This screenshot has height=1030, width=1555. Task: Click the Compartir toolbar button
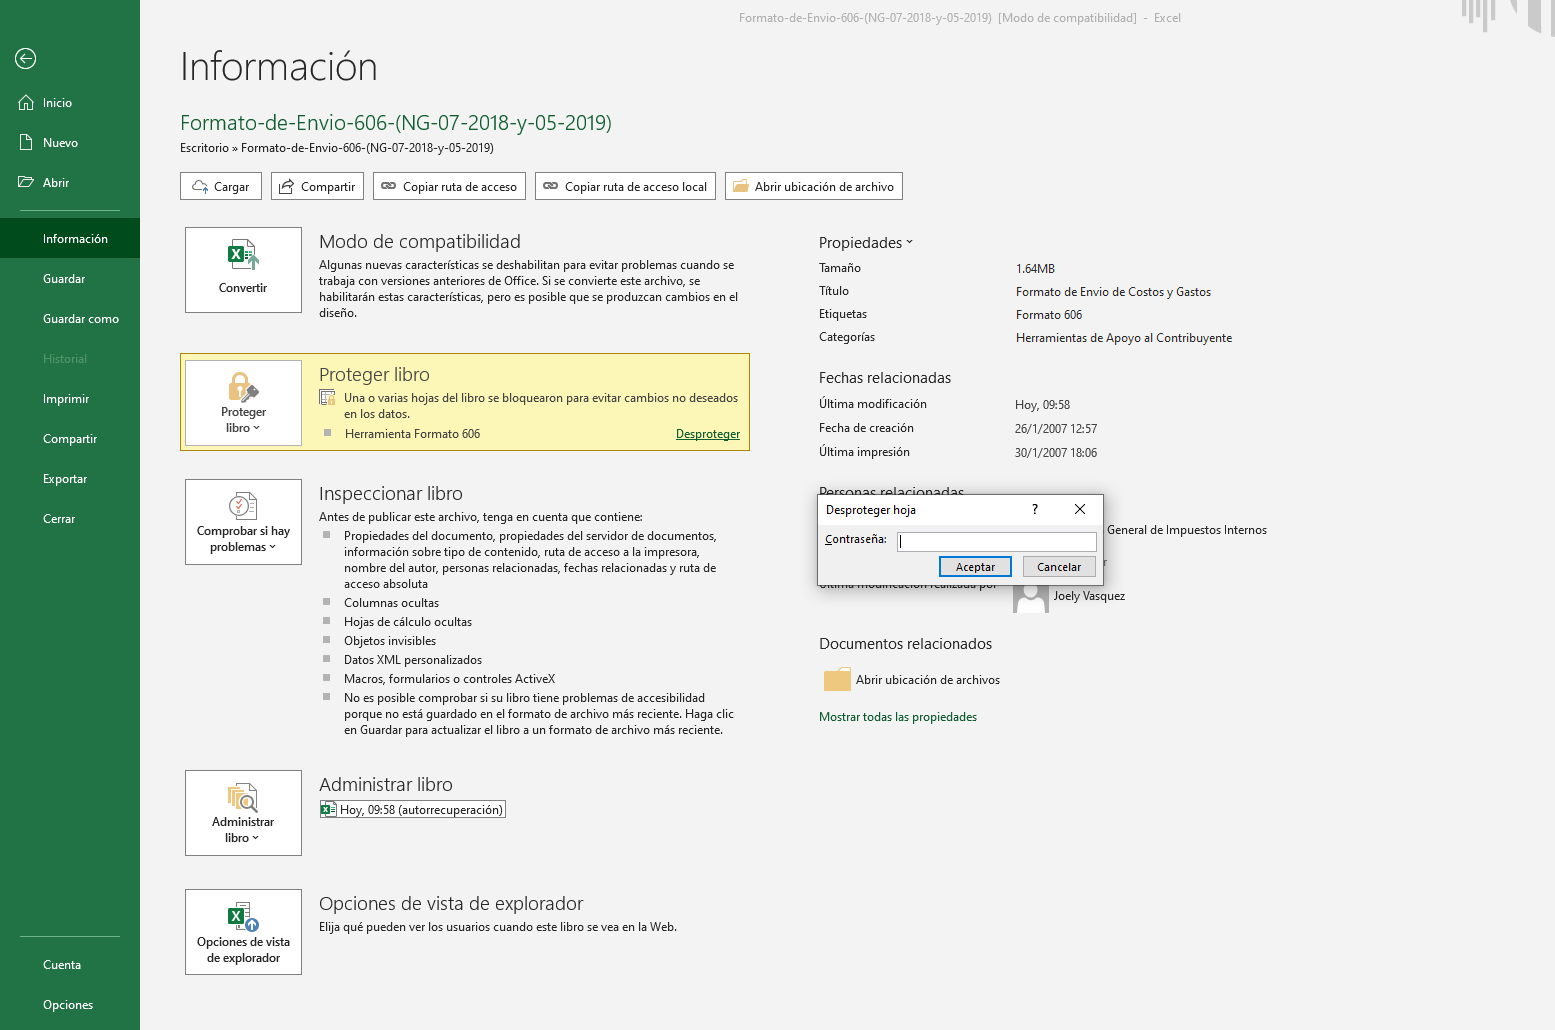317,186
